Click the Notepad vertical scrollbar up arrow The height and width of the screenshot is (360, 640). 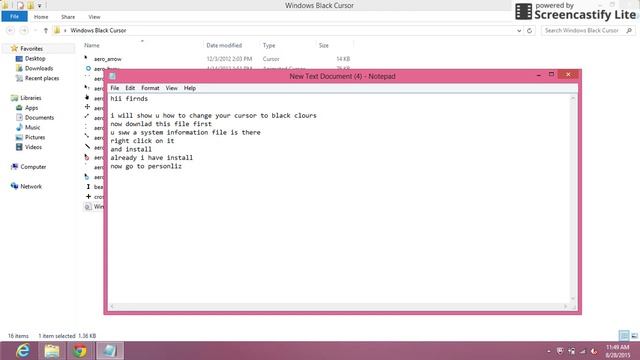(x=573, y=98)
